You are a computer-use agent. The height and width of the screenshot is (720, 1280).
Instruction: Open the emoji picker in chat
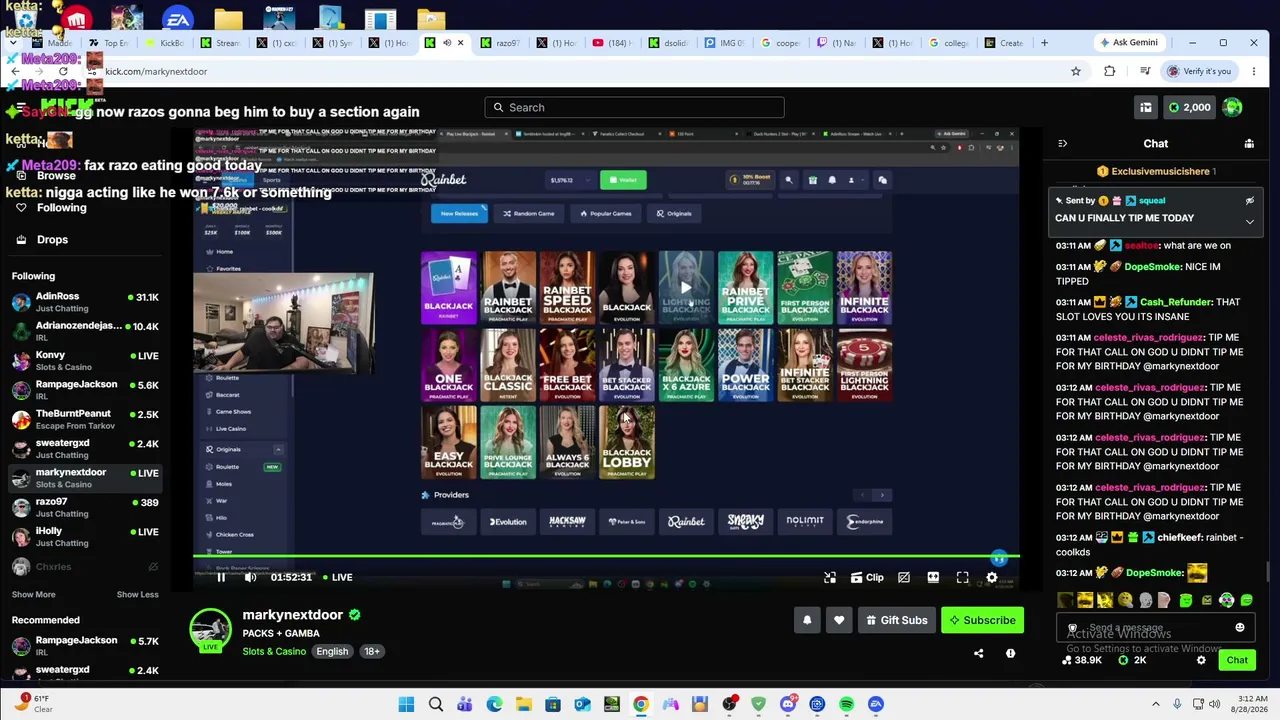point(1240,628)
